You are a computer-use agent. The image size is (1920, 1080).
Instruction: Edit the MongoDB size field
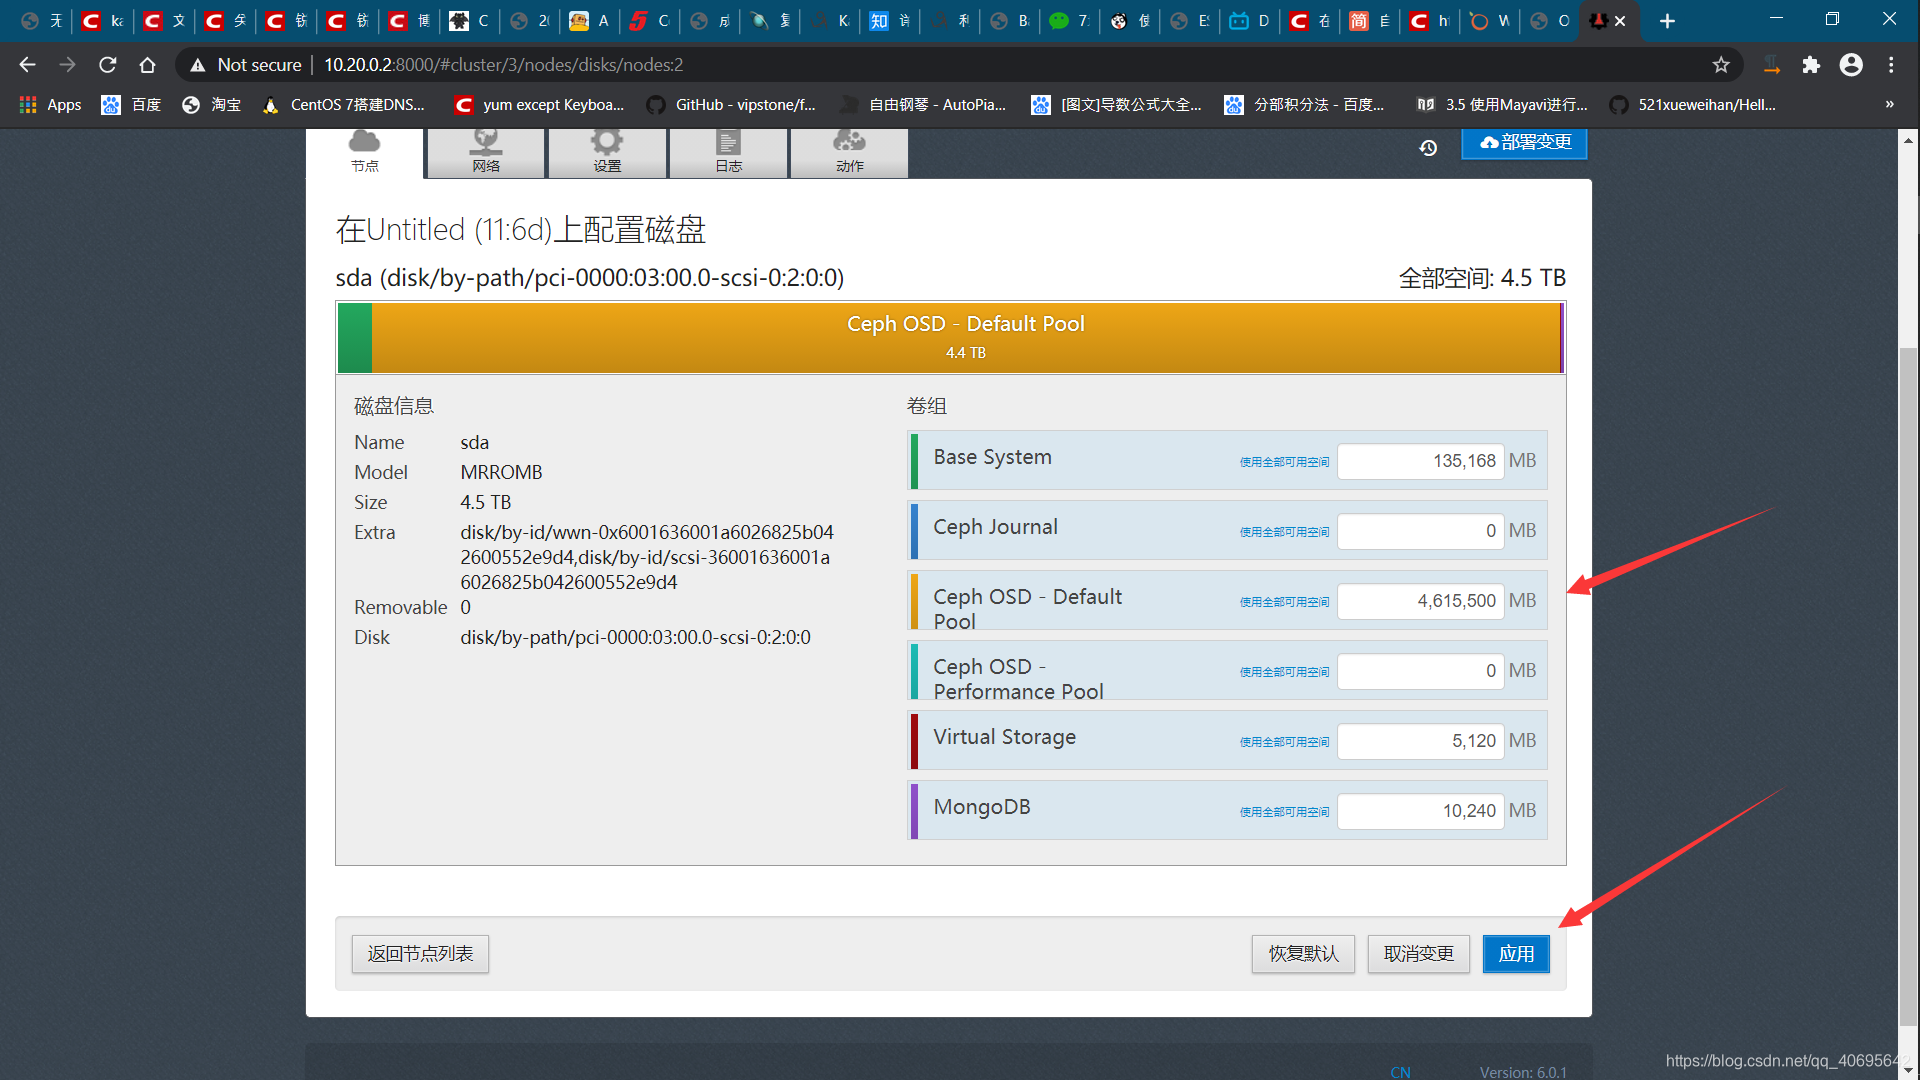pyautogui.click(x=1420, y=811)
